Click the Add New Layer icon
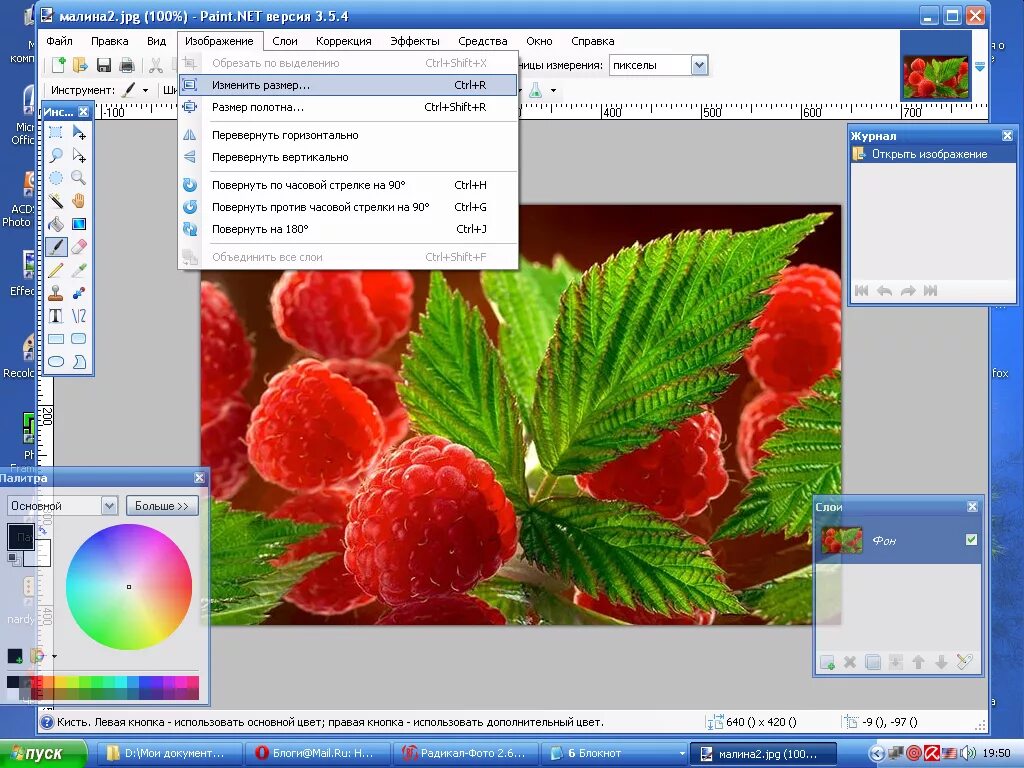Screen dimensions: 1024x768 [x=827, y=662]
